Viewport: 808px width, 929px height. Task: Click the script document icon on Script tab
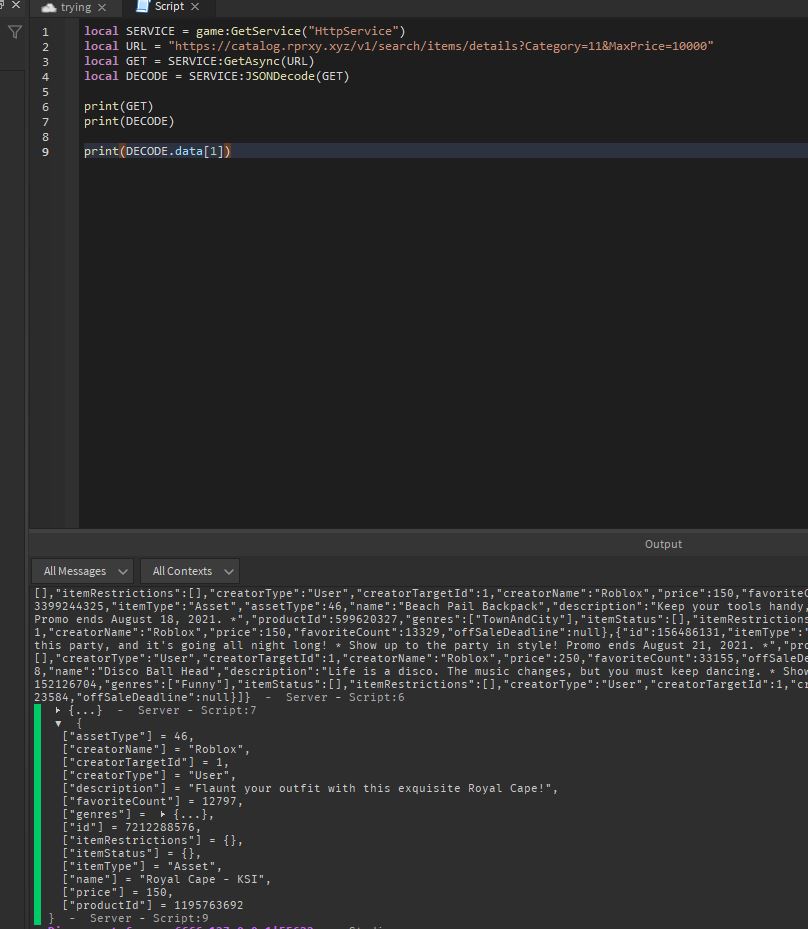[x=143, y=7]
